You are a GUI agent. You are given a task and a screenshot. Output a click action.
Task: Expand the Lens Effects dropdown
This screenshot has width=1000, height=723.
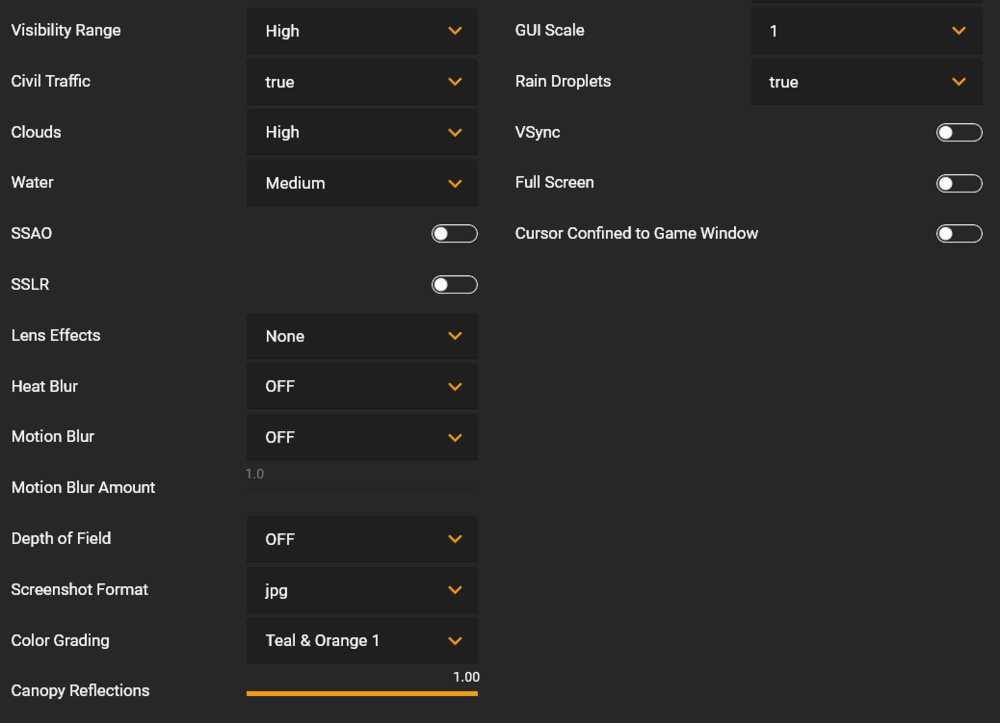point(361,336)
